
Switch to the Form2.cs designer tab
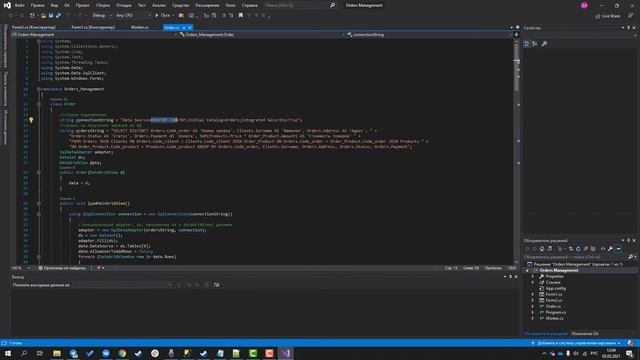point(33,27)
